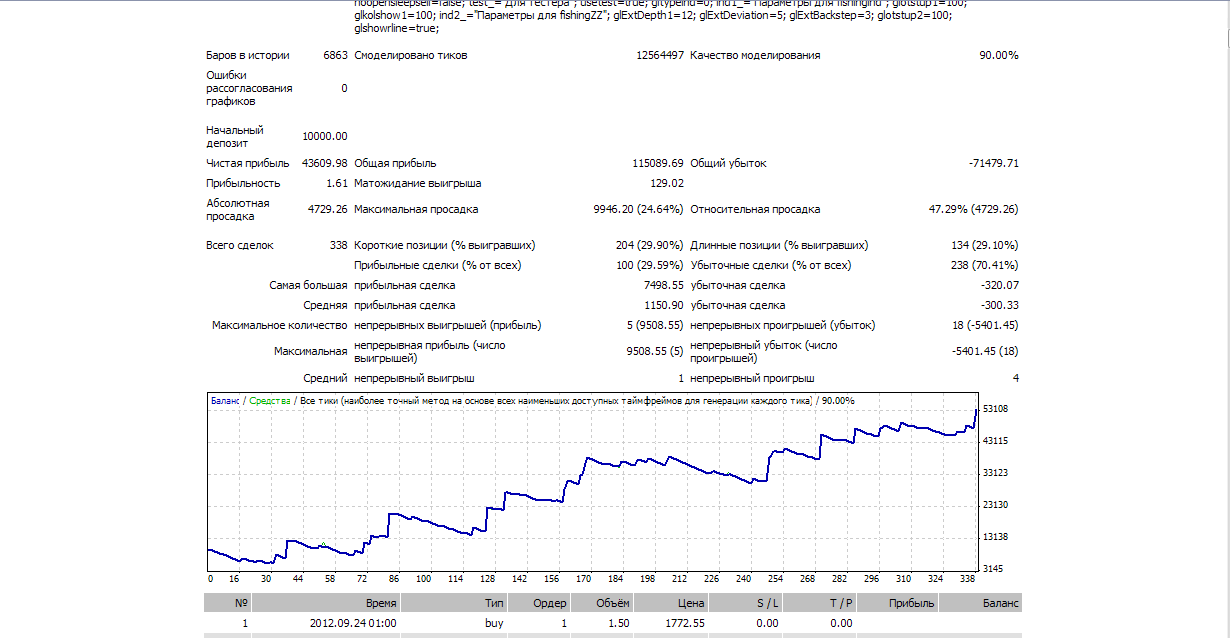Select gross loss value -71479.71
The width and height of the screenshot is (1230, 638).
point(994,163)
